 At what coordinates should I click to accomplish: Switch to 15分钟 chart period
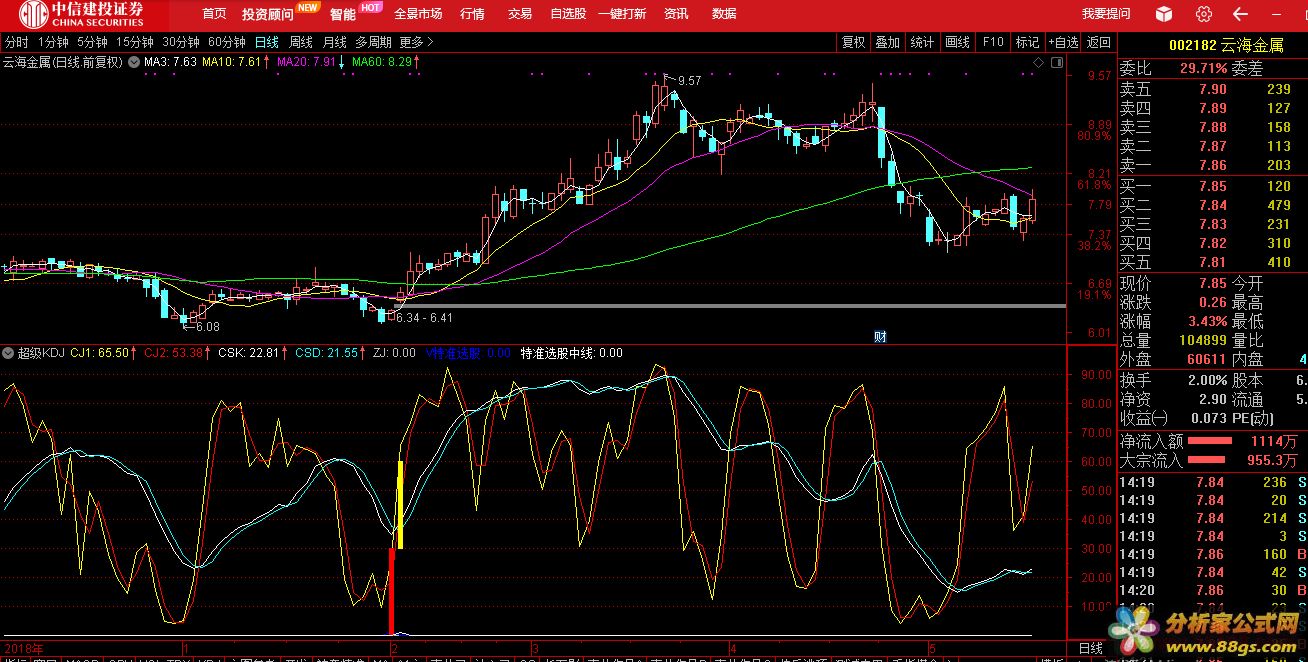[x=135, y=42]
